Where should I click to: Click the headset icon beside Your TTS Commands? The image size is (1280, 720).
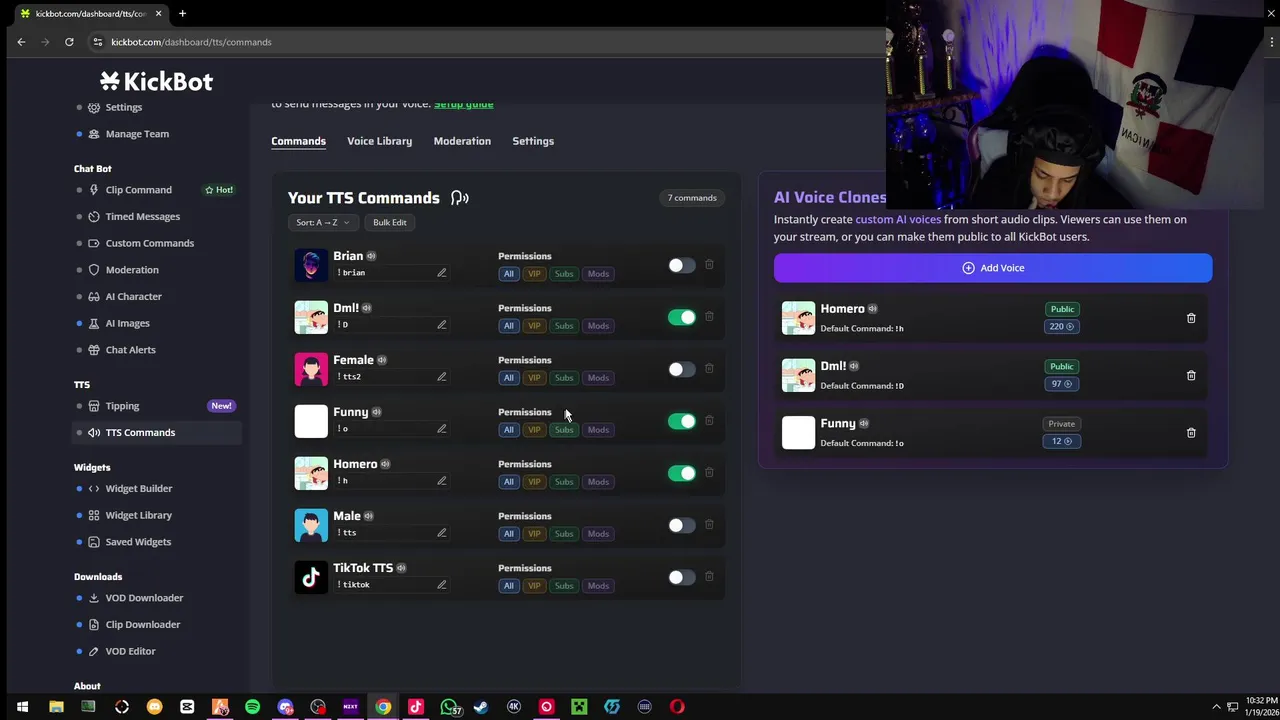[x=459, y=198]
